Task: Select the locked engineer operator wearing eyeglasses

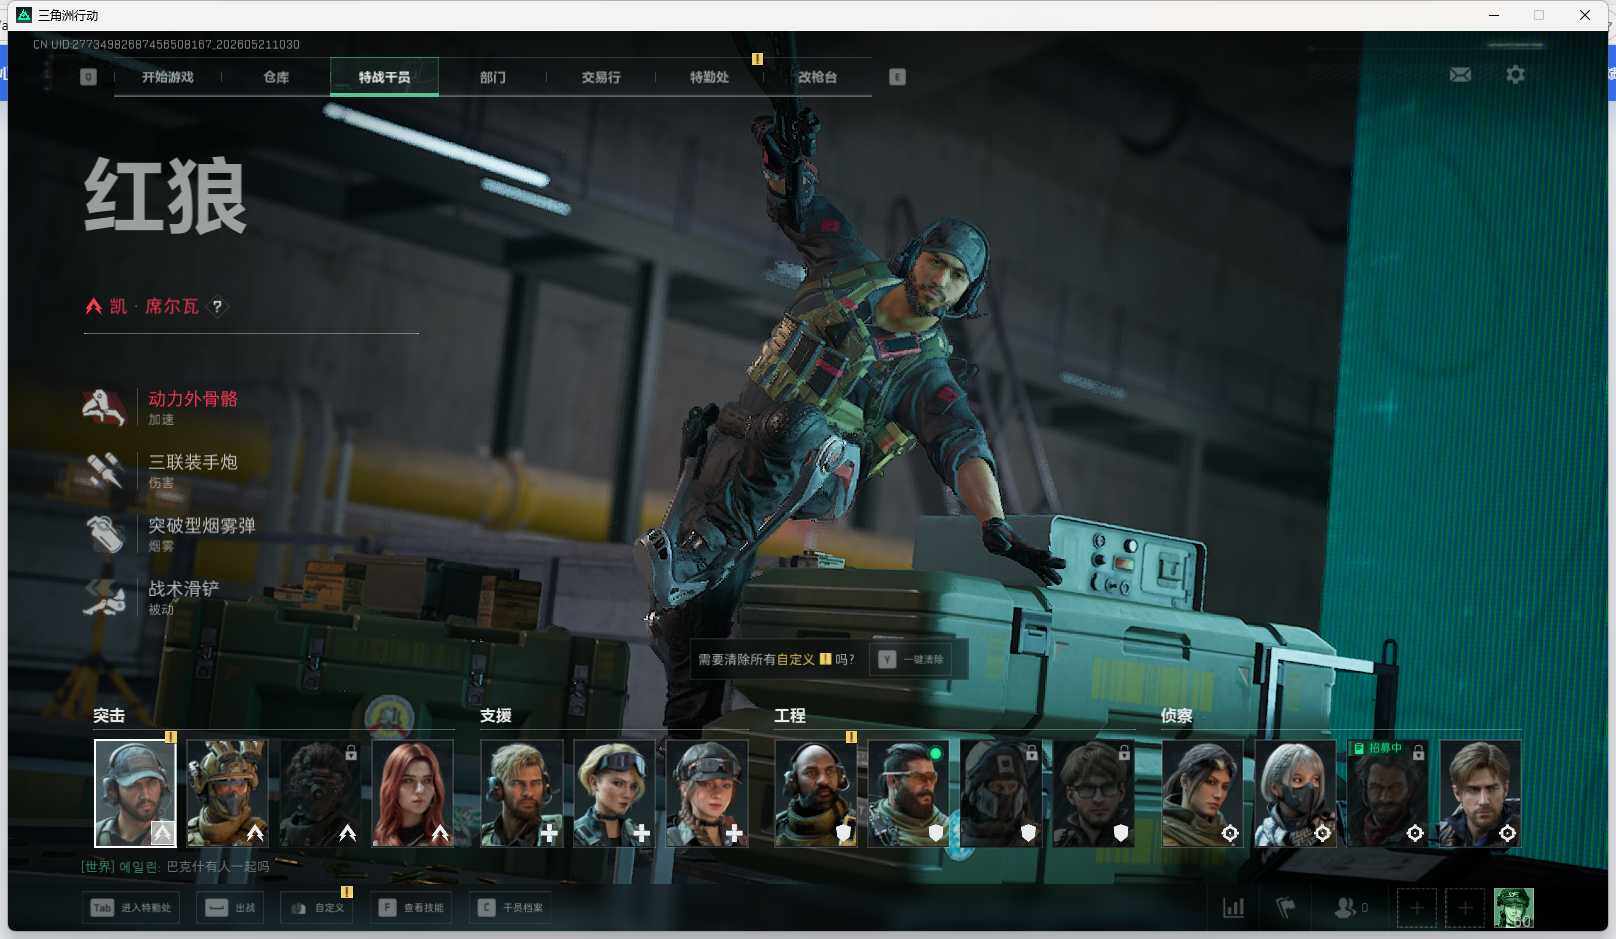Action: (x=1093, y=793)
